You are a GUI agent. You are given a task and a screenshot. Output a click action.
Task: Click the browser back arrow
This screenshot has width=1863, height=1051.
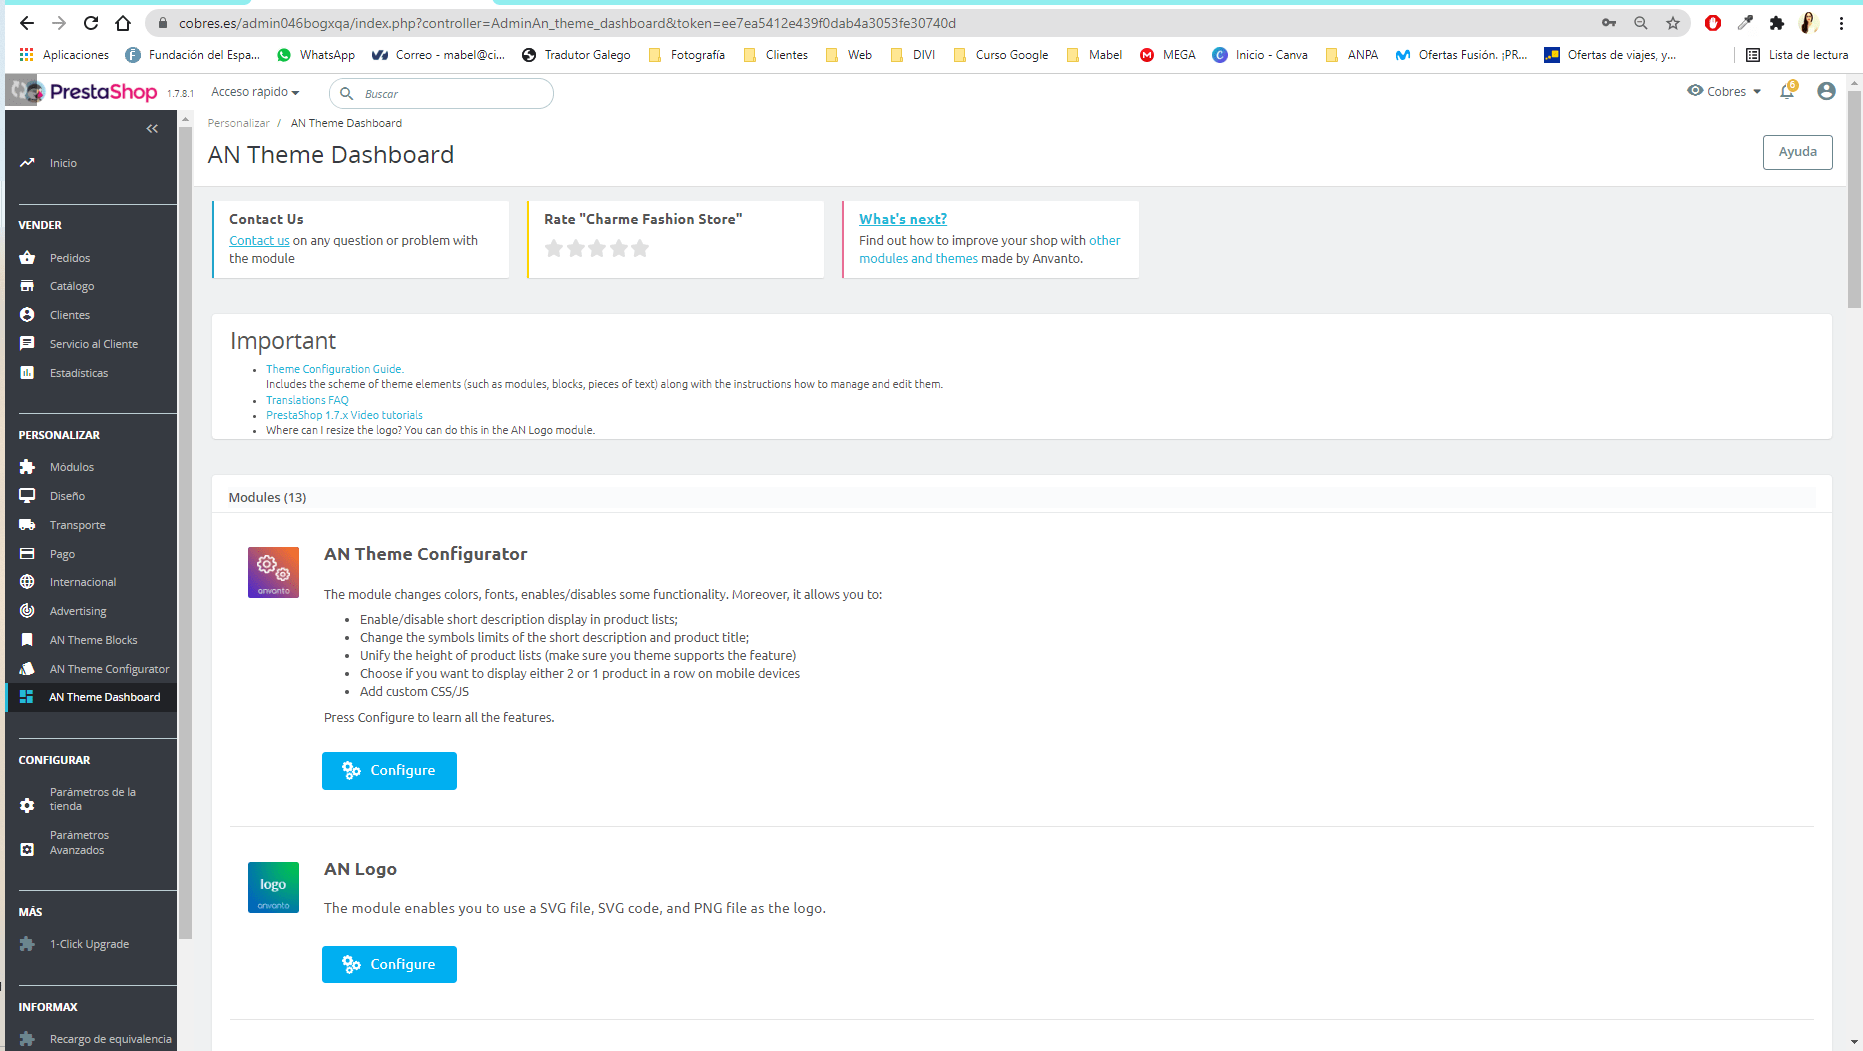(27, 23)
